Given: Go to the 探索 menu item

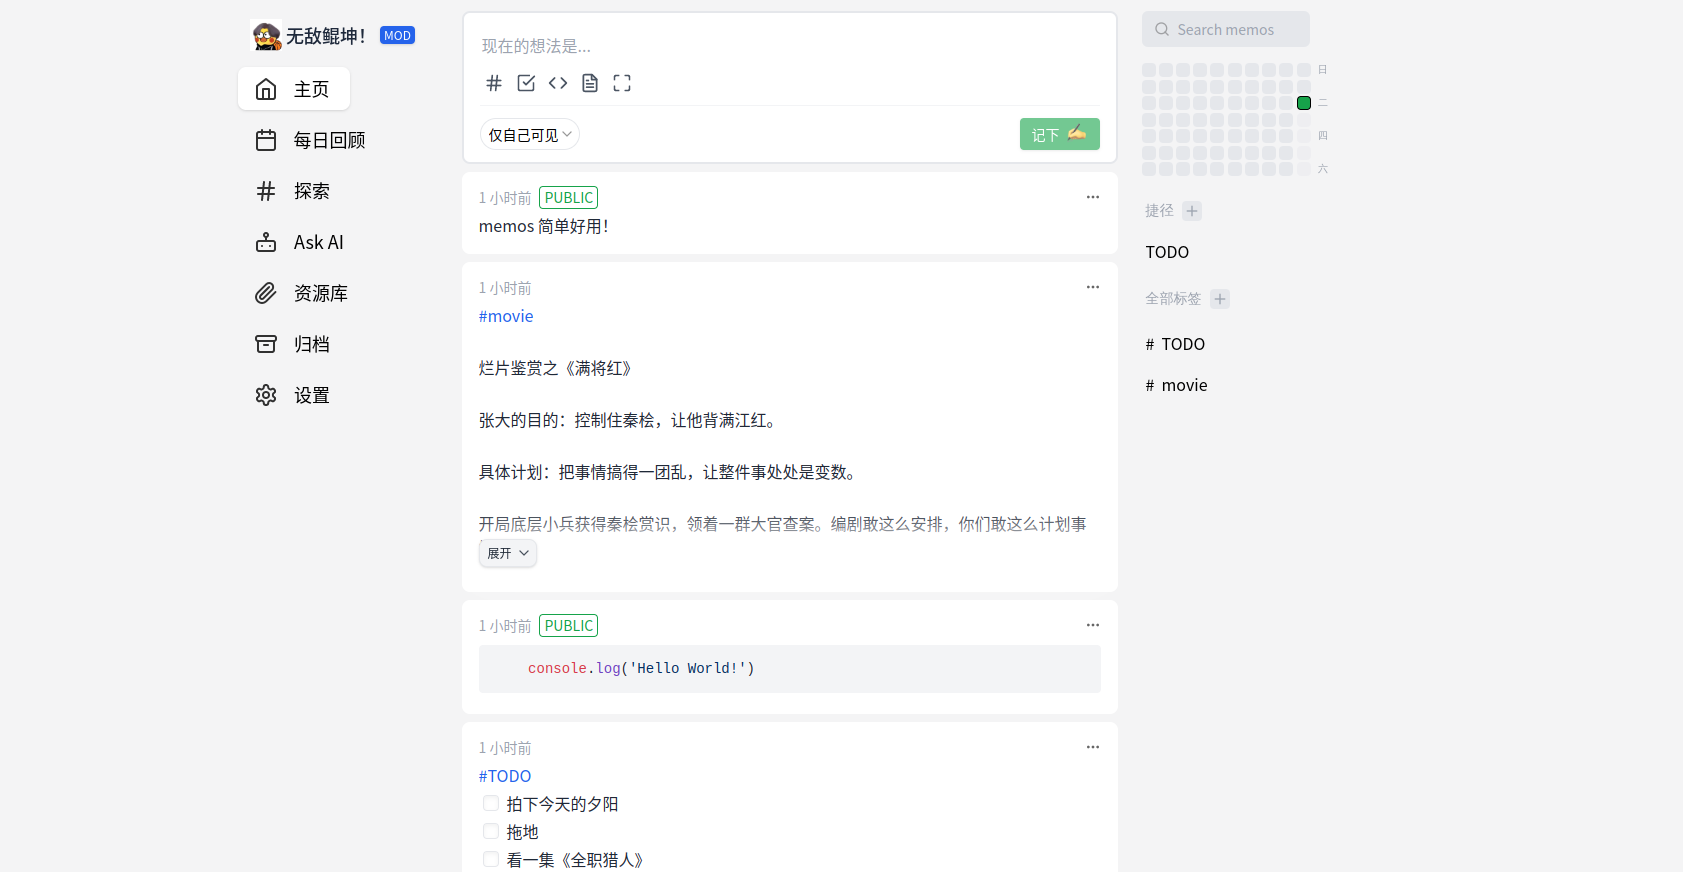Looking at the screenshot, I should coord(294,191).
